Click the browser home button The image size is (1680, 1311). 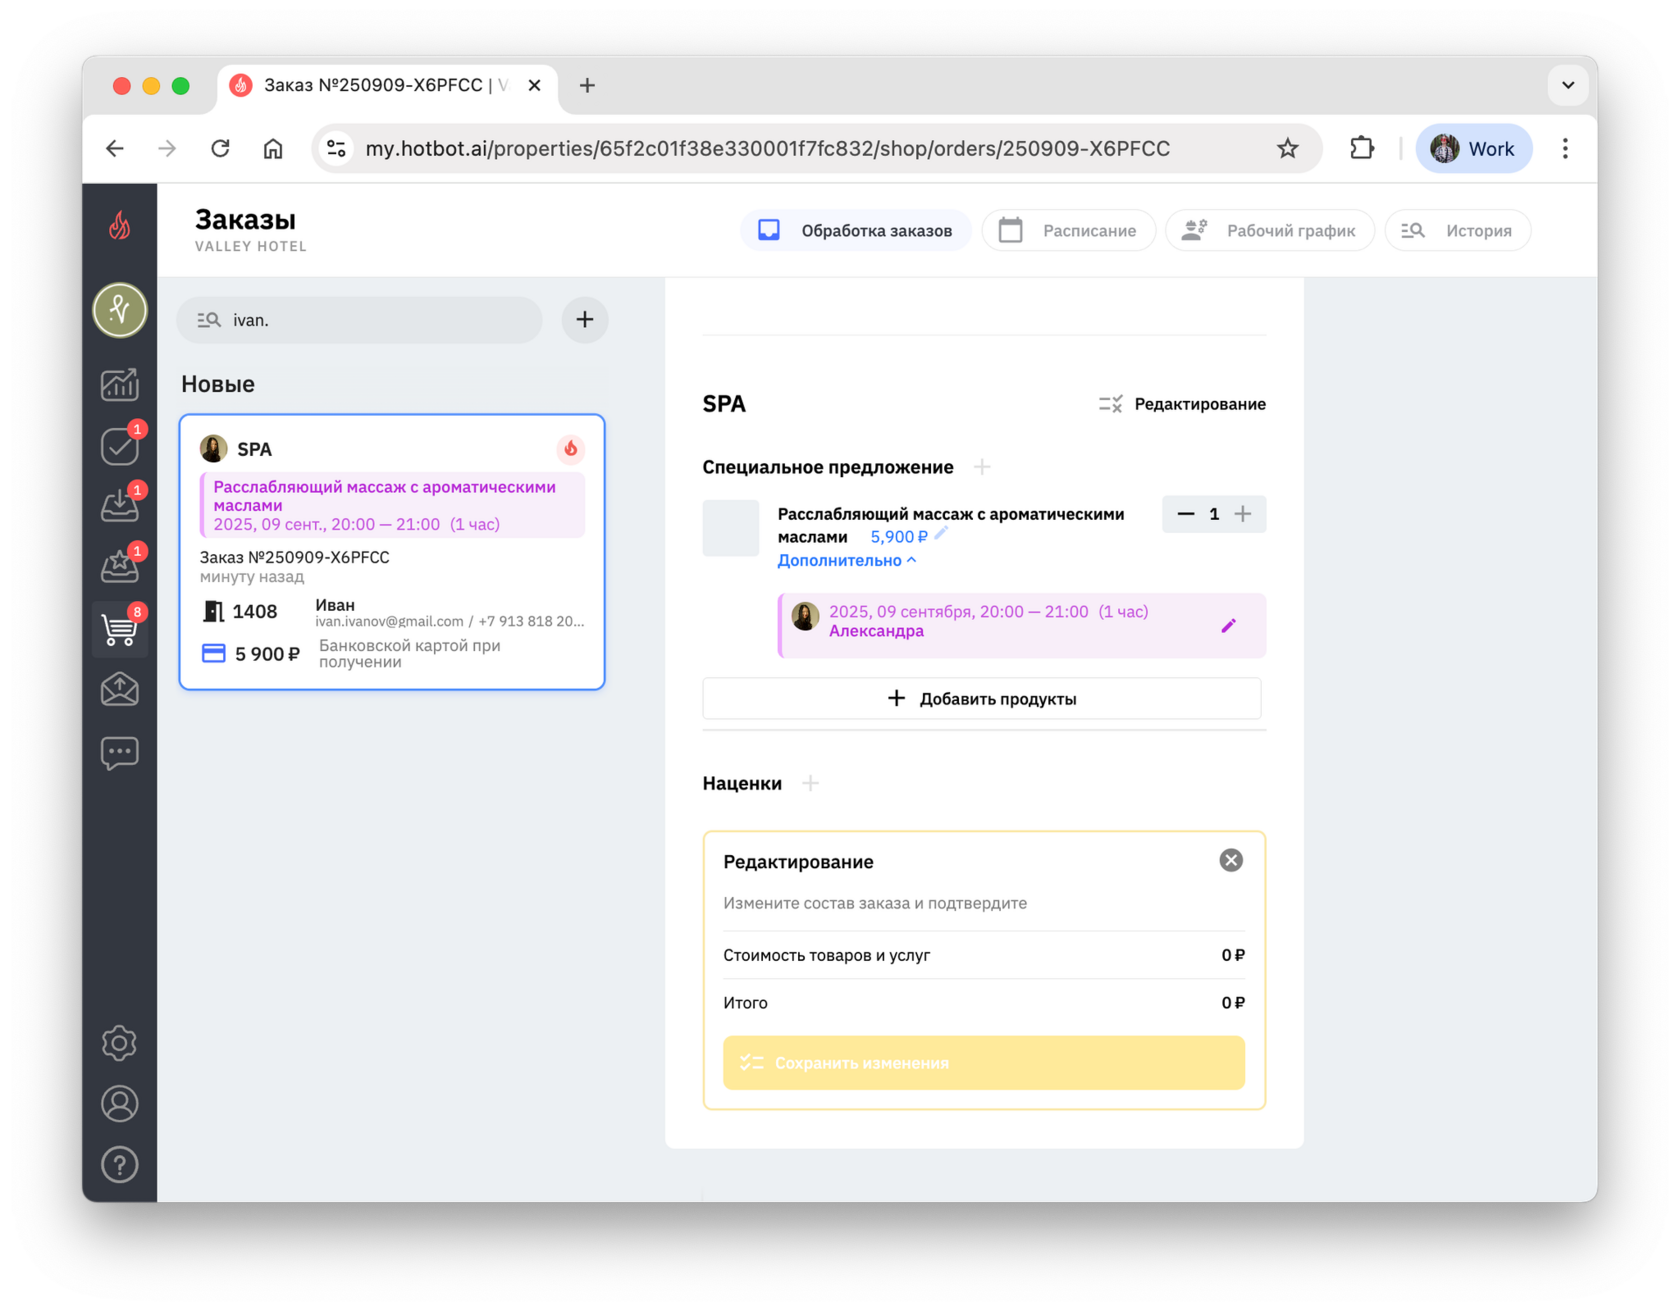(273, 149)
